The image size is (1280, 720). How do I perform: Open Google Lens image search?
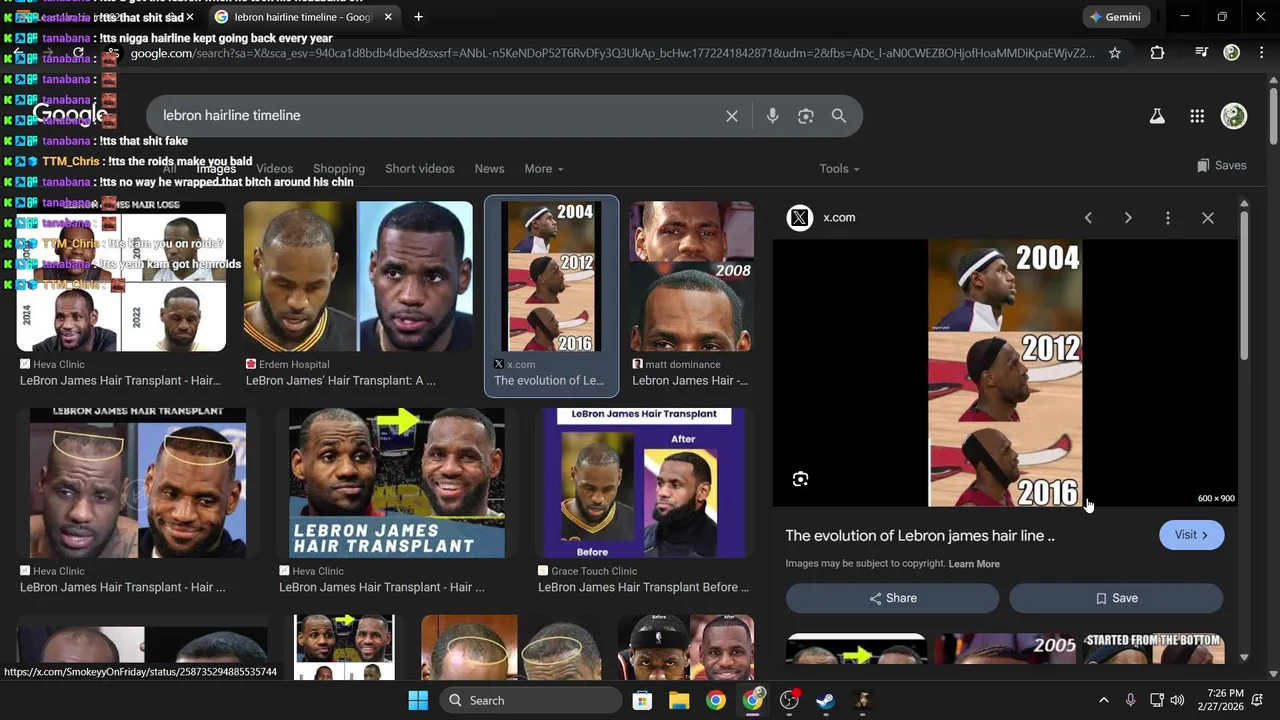tap(806, 116)
